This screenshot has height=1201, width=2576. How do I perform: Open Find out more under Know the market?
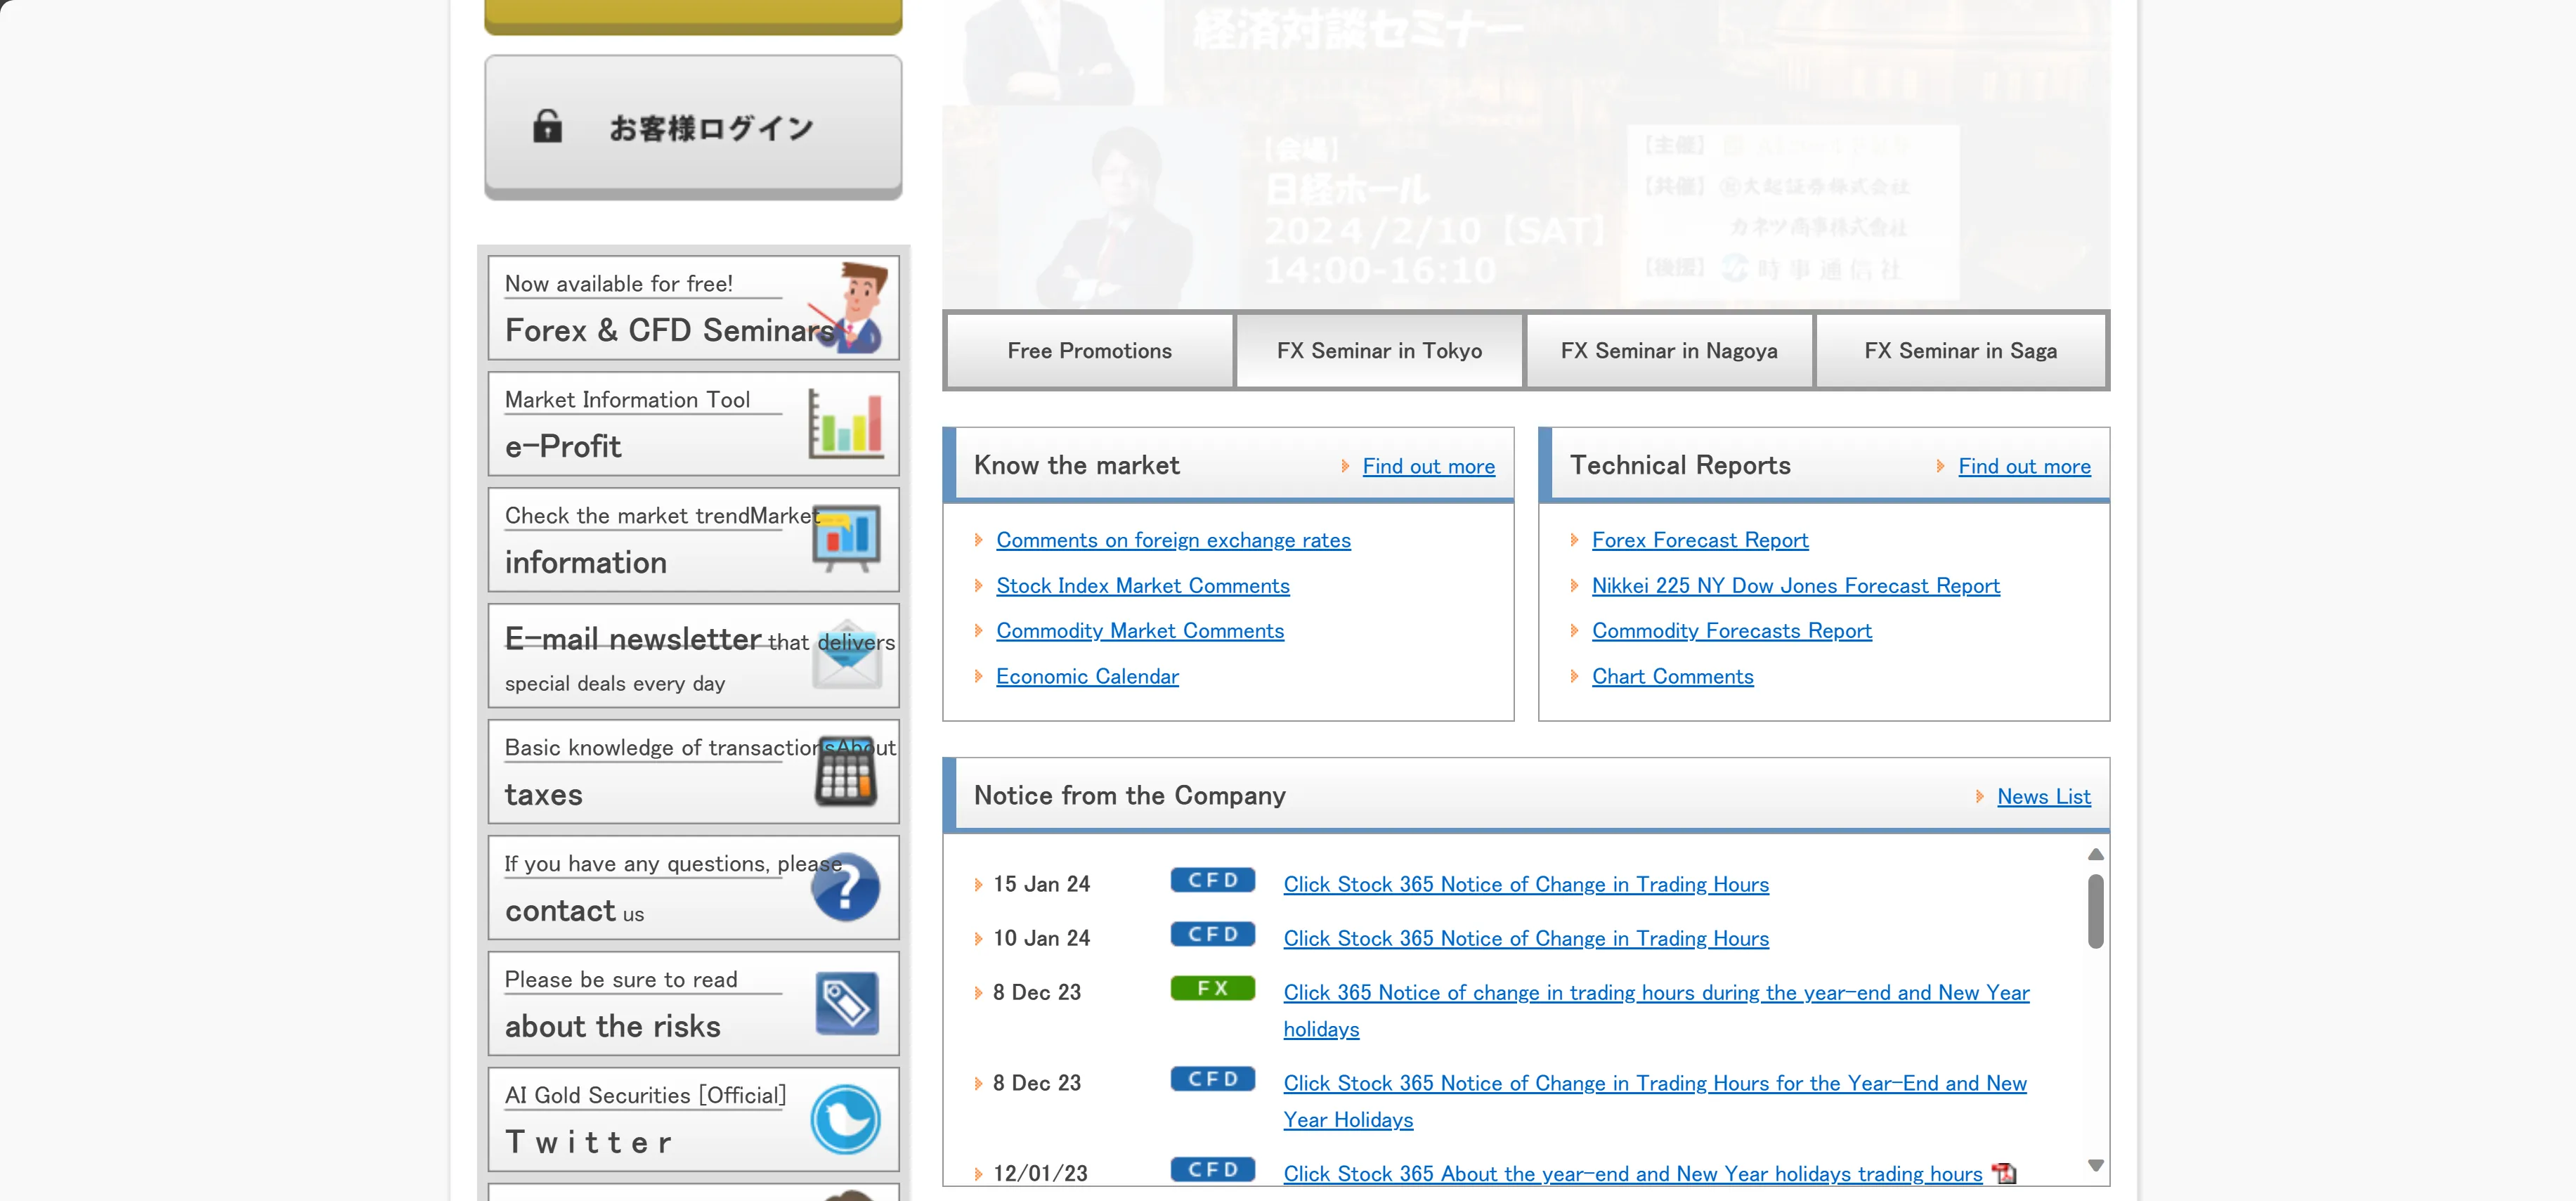coord(1428,466)
